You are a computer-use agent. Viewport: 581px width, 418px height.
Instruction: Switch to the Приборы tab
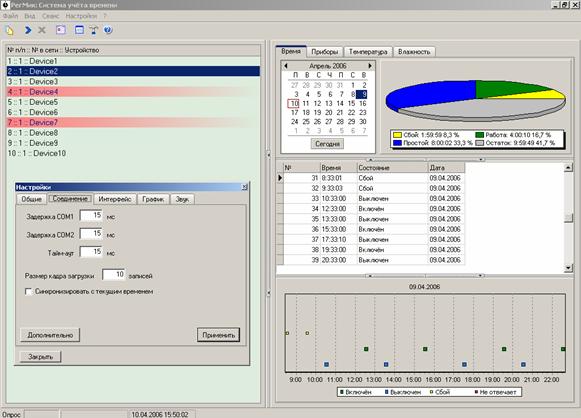[x=325, y=52]
